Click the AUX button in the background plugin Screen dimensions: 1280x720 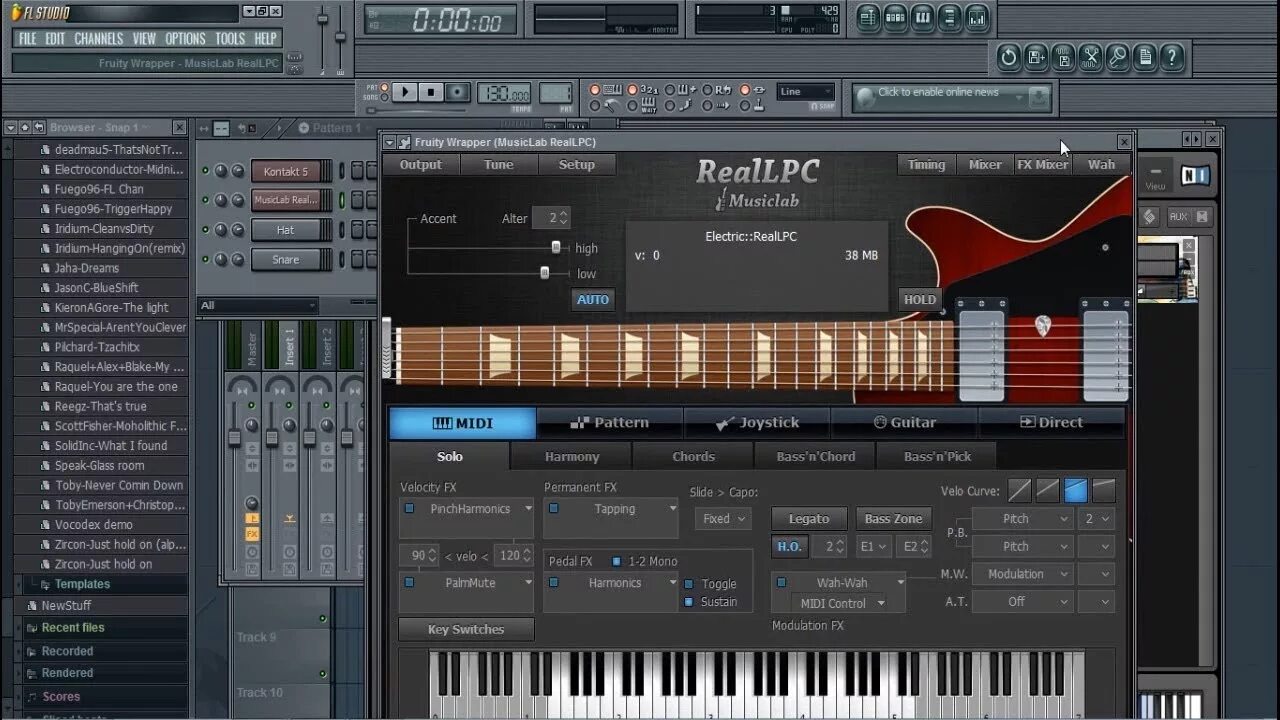pos(1178,216)
